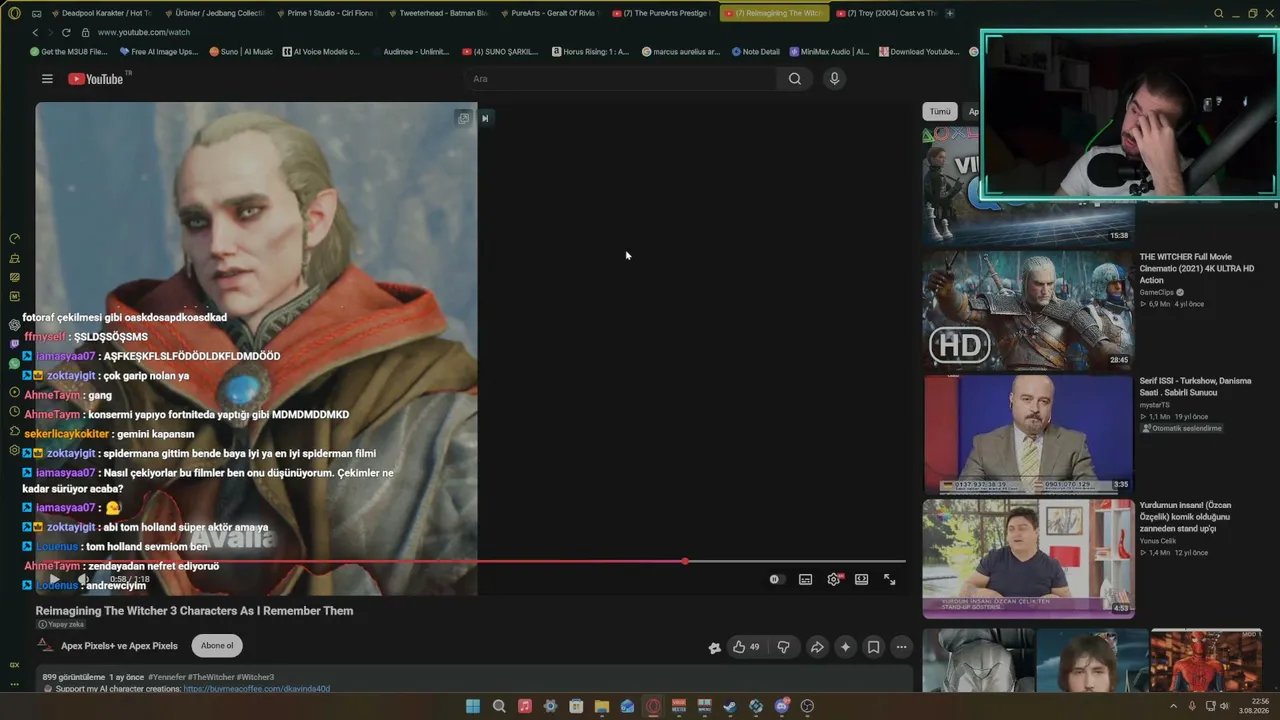Seek using the red video progress bar
Viewport: 1280px width, 720px height.
(470, 561)
